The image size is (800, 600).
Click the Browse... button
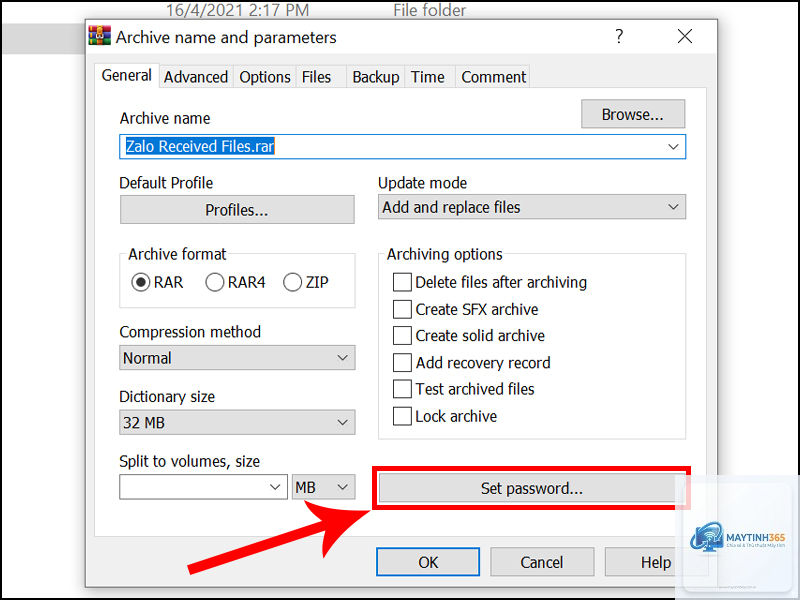pyautogui.click(x=633, y=114)
